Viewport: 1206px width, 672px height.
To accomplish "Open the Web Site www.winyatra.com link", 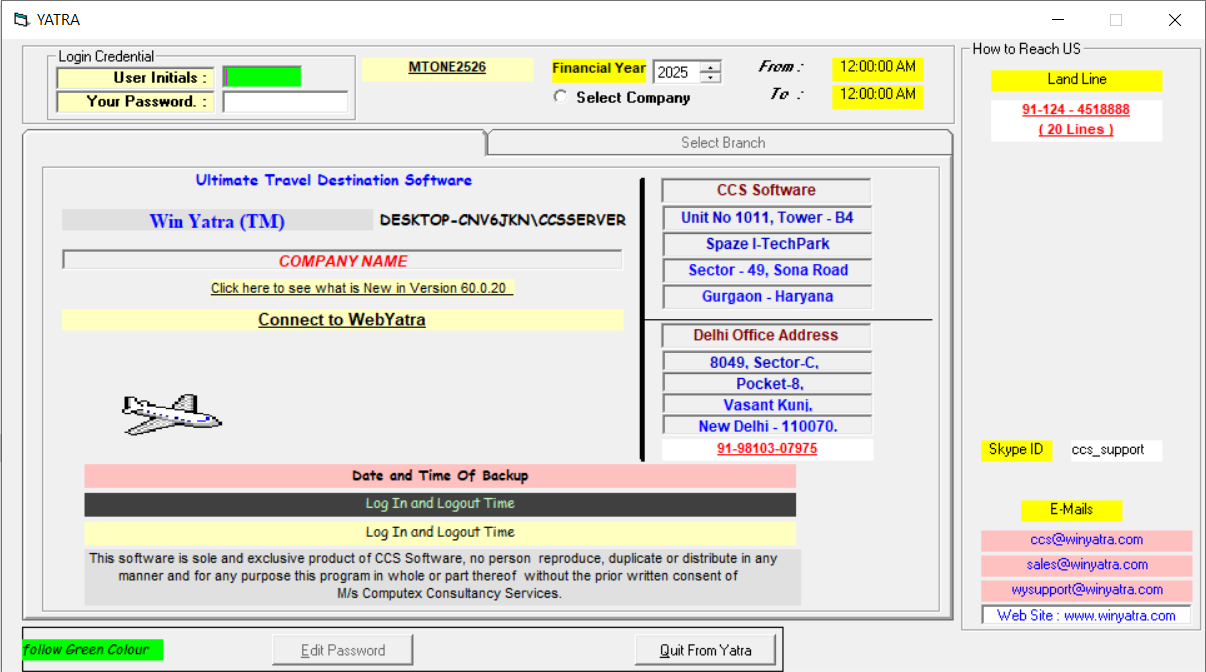I will click(x=1086, y=616).
